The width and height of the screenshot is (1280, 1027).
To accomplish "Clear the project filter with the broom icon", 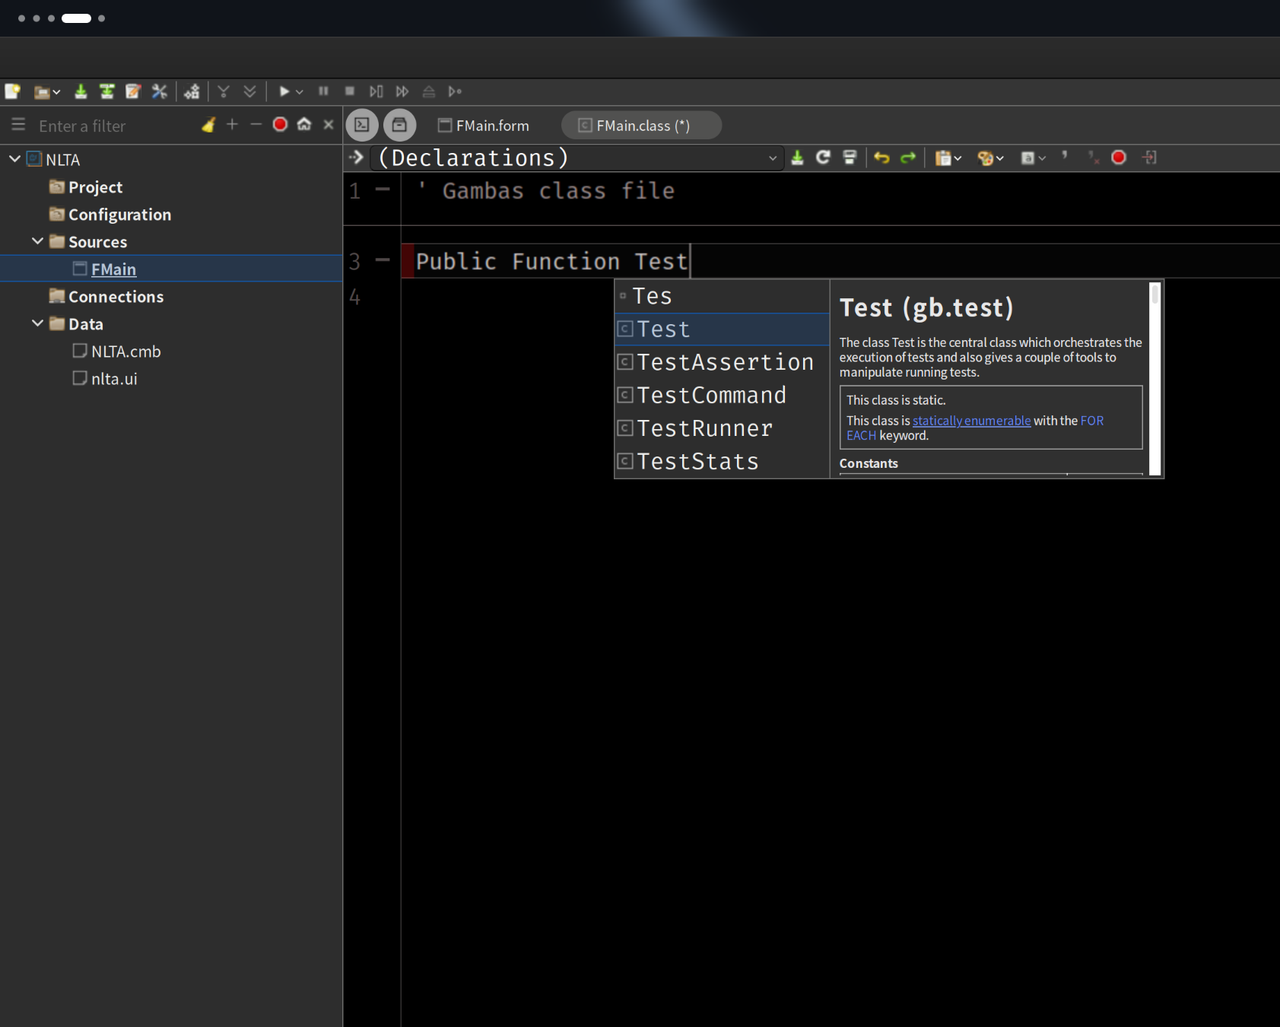I will 208,124.
